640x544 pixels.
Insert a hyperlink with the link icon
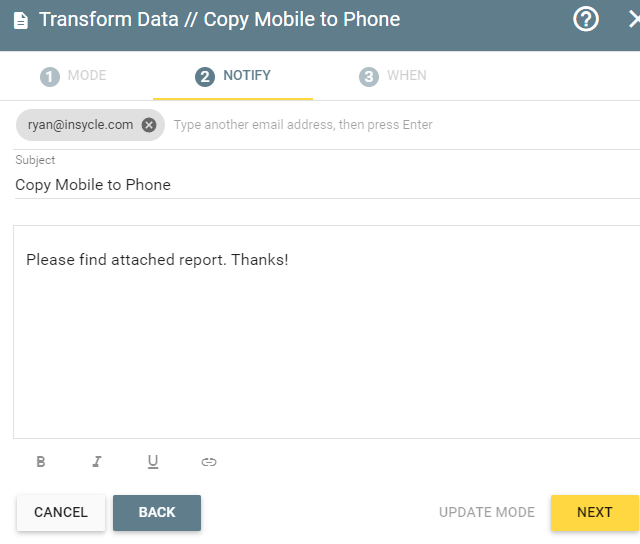pyautogui.click(x=209, y=462)
